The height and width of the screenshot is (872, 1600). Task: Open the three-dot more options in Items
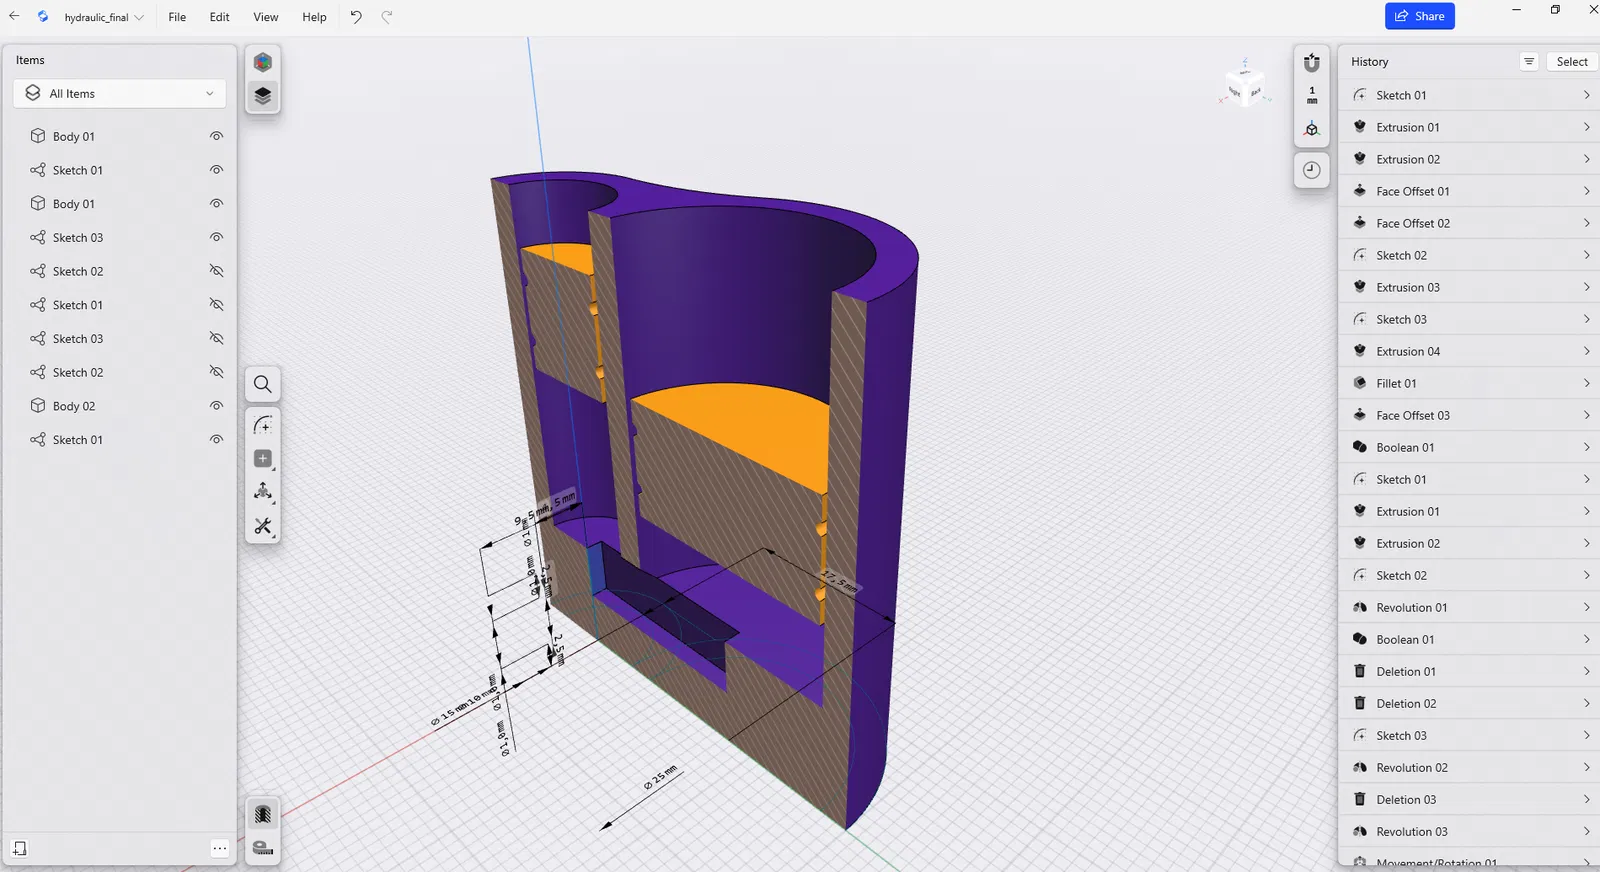coord(220,848)
